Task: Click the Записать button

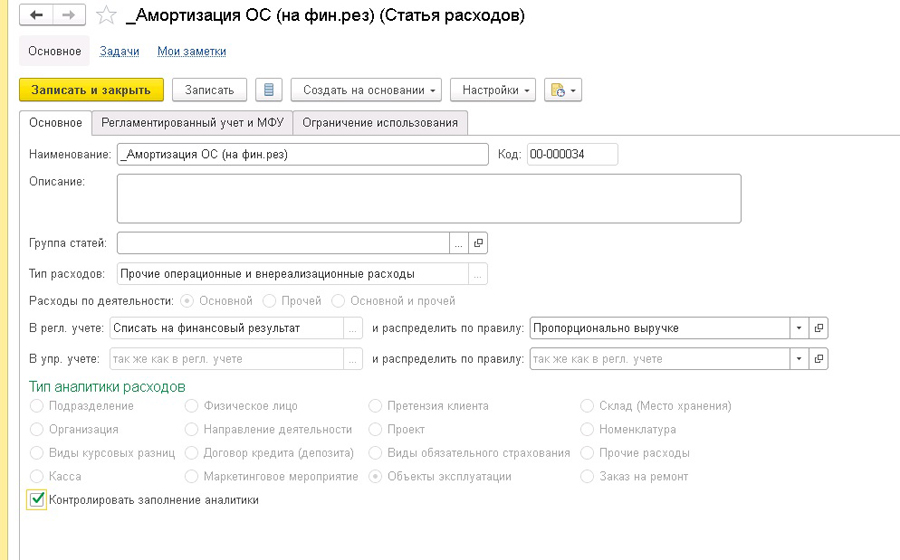Action: [x=210, y=90]
